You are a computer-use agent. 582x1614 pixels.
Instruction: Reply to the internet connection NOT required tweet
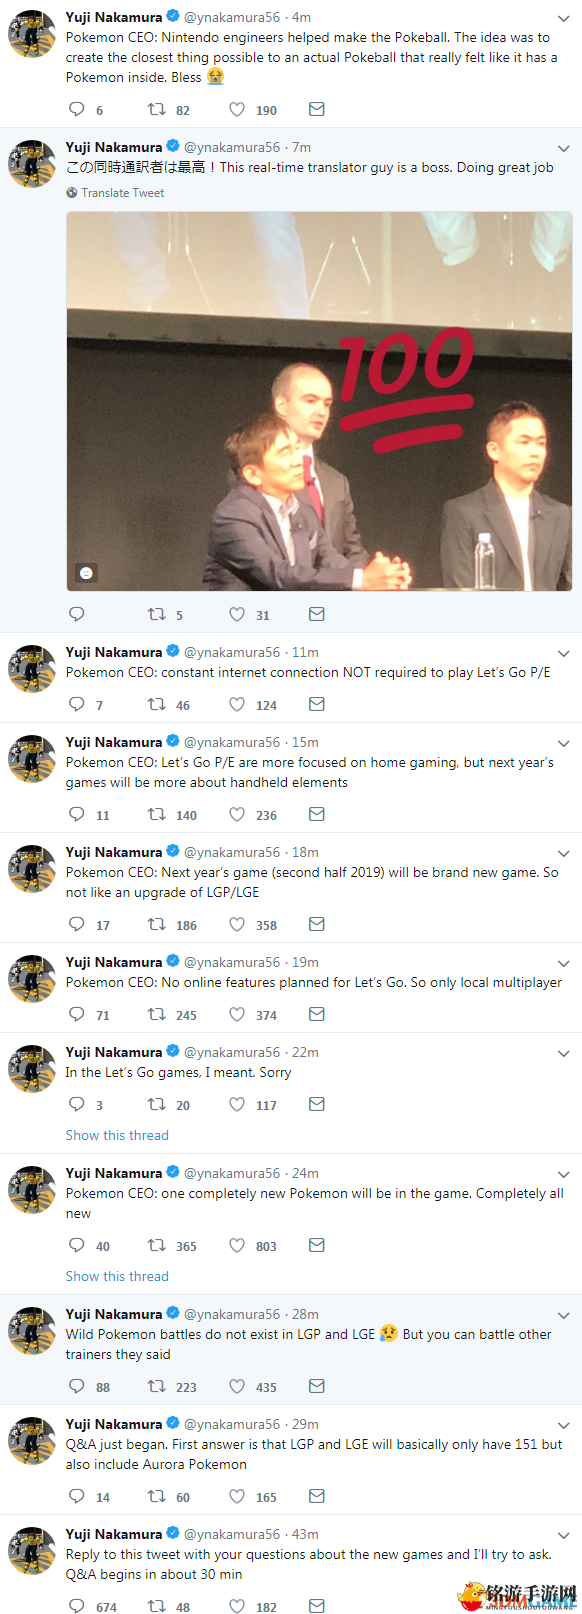(76, 704)
